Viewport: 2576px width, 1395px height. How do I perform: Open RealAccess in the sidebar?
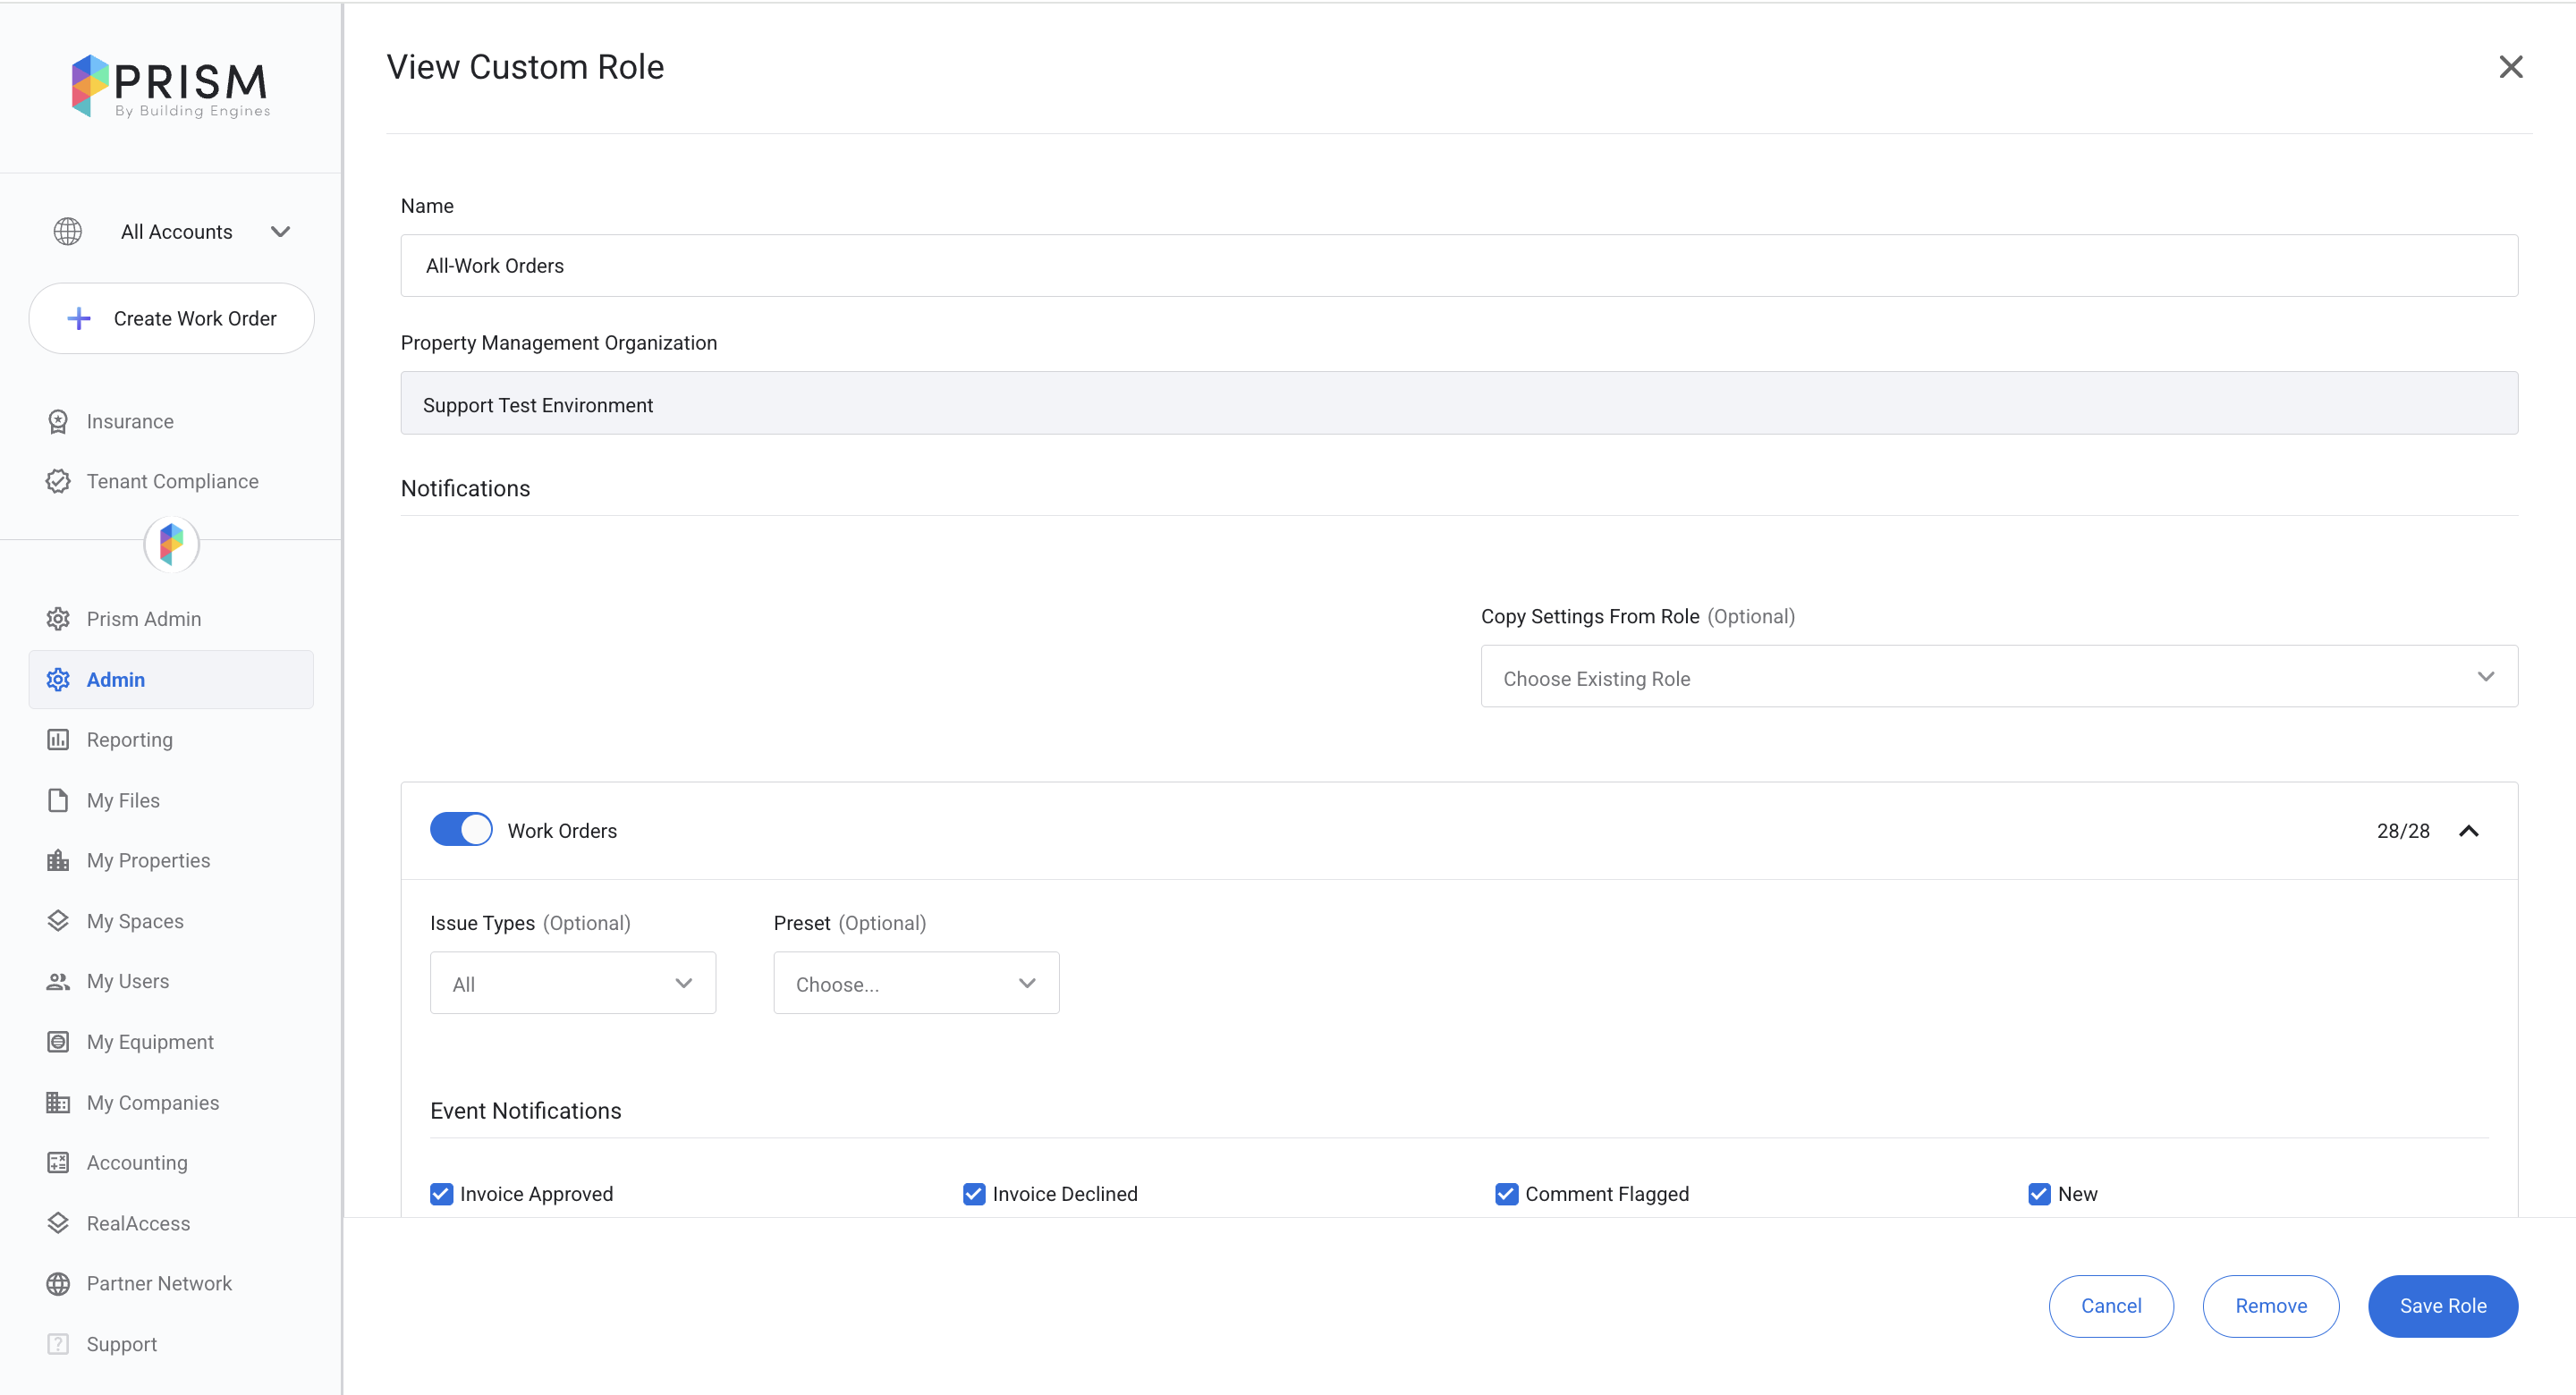coord(138,1224)
